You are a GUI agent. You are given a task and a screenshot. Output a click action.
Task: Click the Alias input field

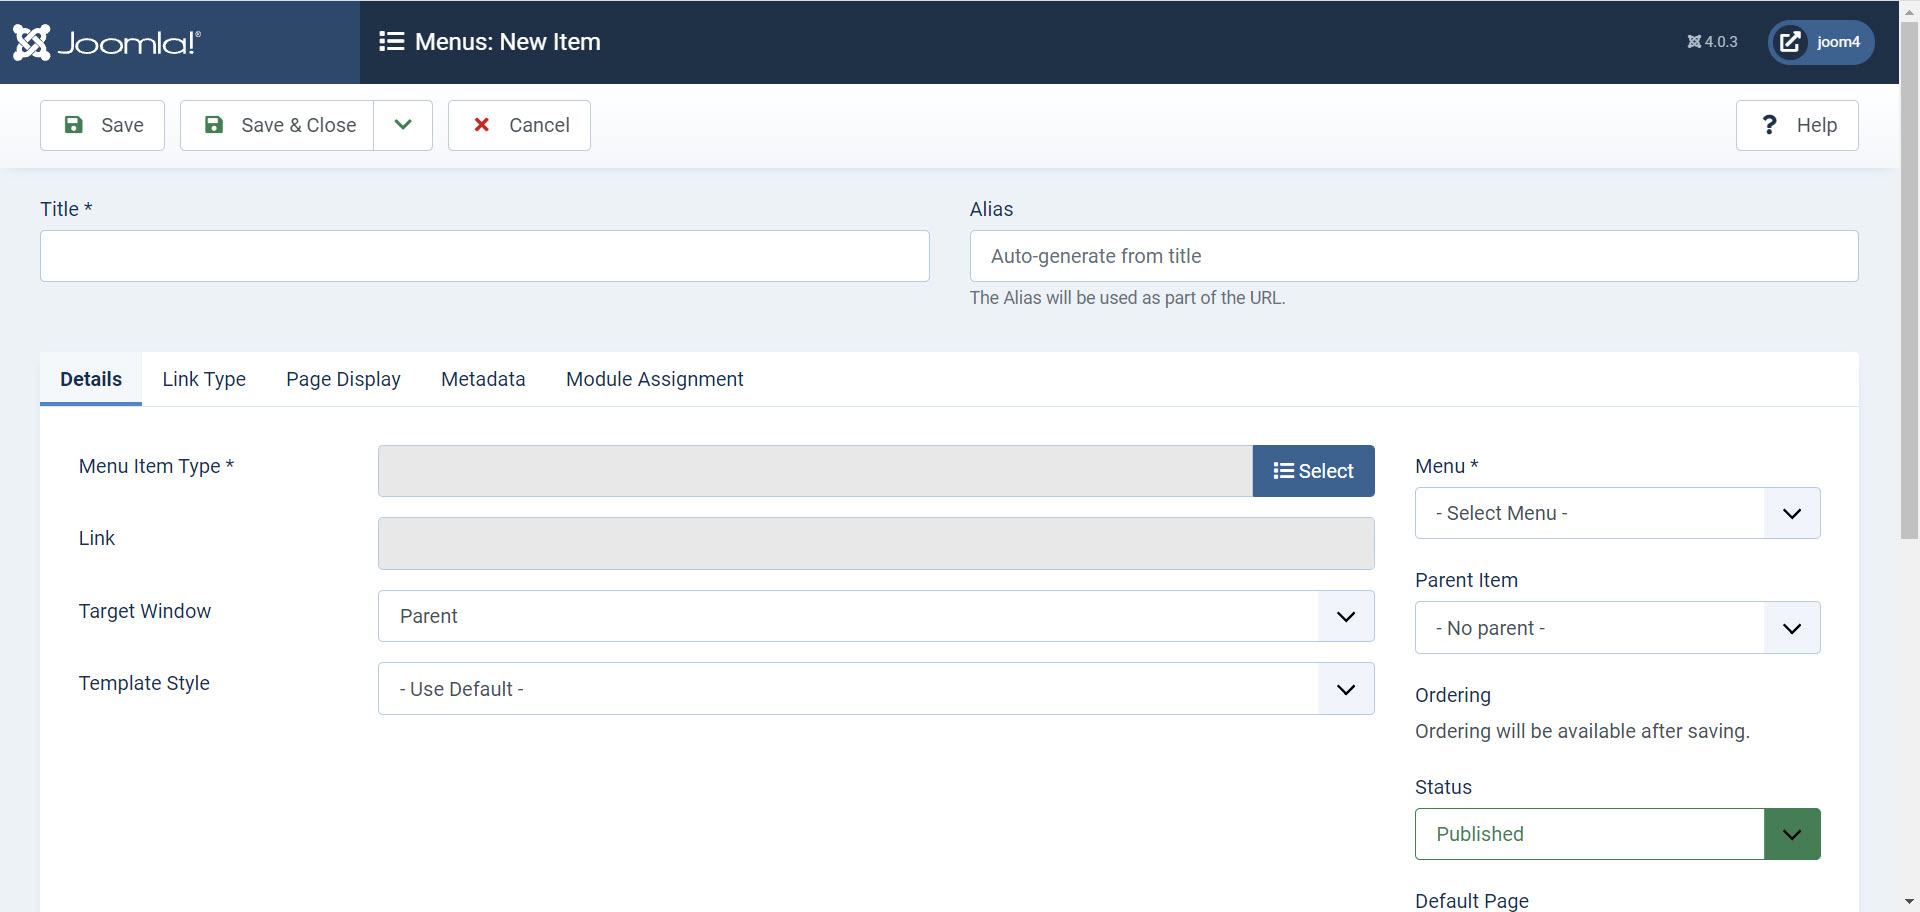click(1413, 256)
